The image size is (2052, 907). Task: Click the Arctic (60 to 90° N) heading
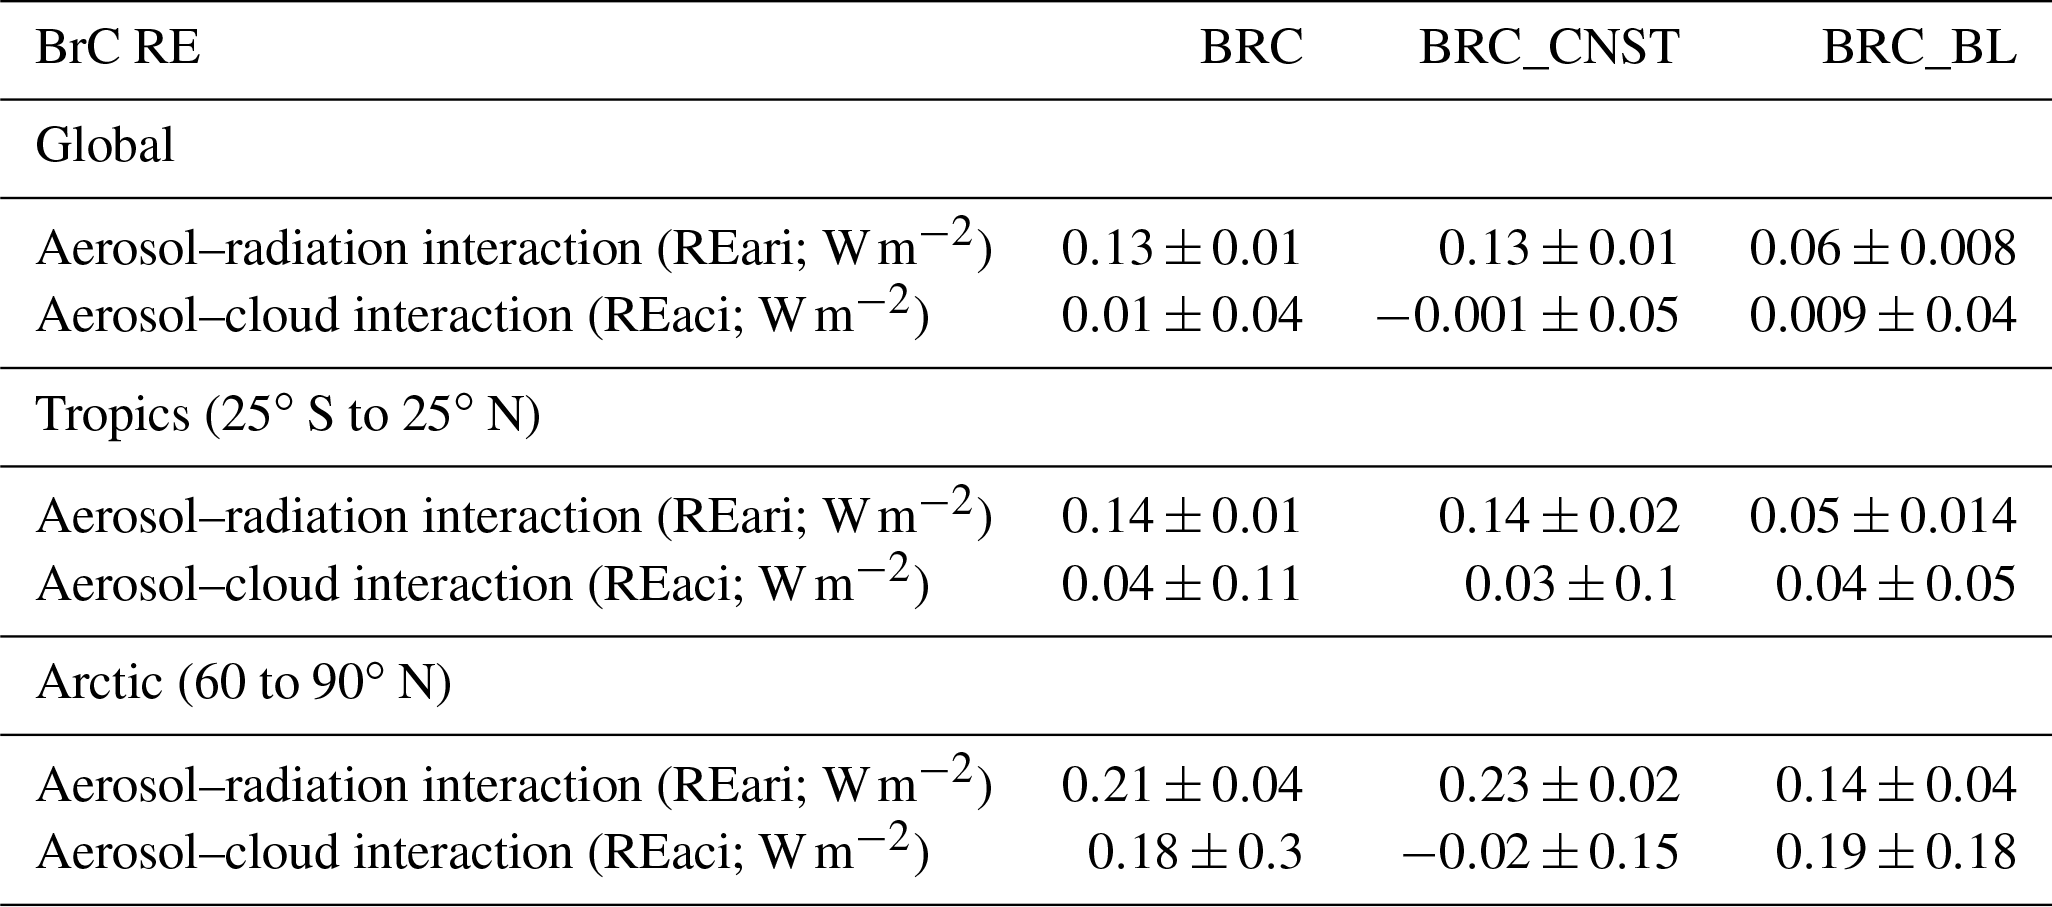coord(243,683)
